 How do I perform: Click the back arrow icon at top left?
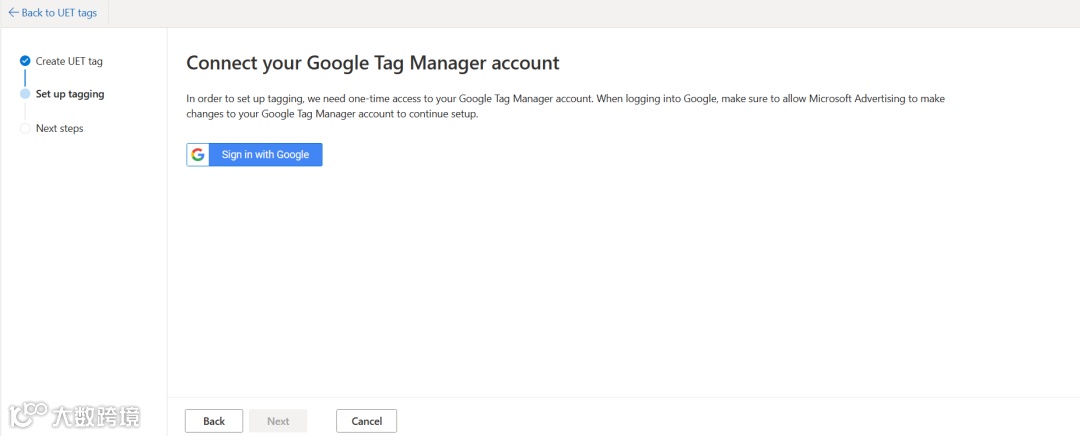coord(13,13)
